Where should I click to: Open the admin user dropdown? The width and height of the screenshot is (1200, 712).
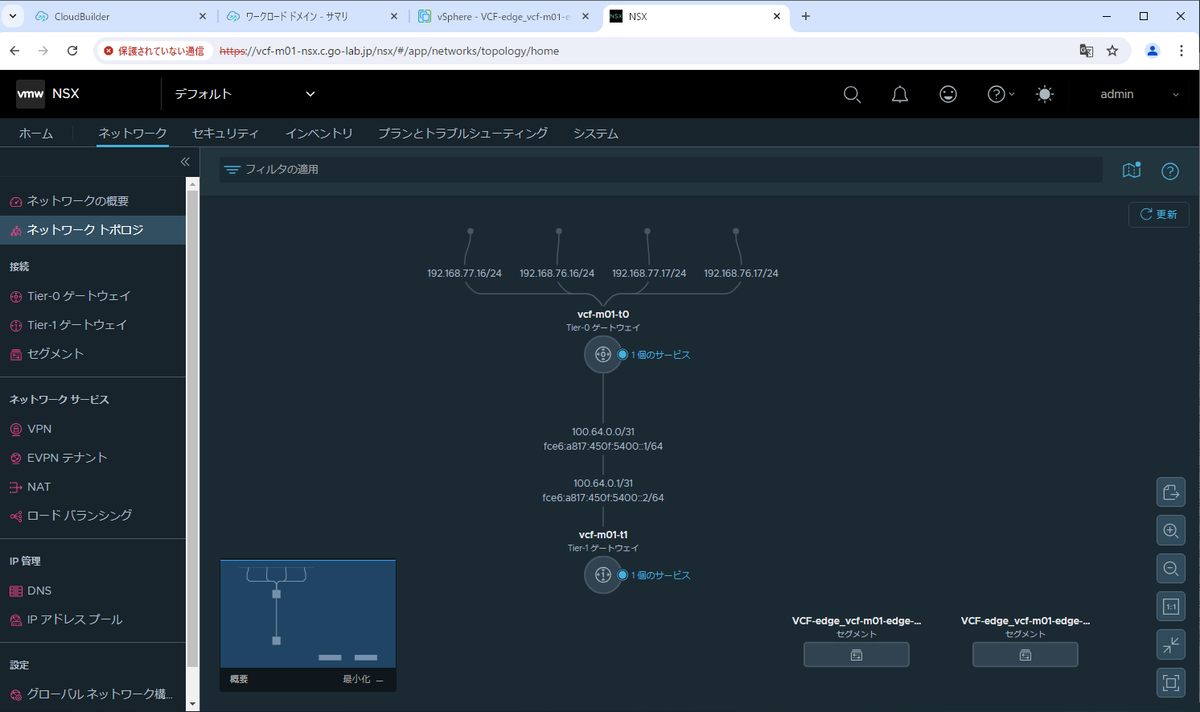pos(1140,94)
